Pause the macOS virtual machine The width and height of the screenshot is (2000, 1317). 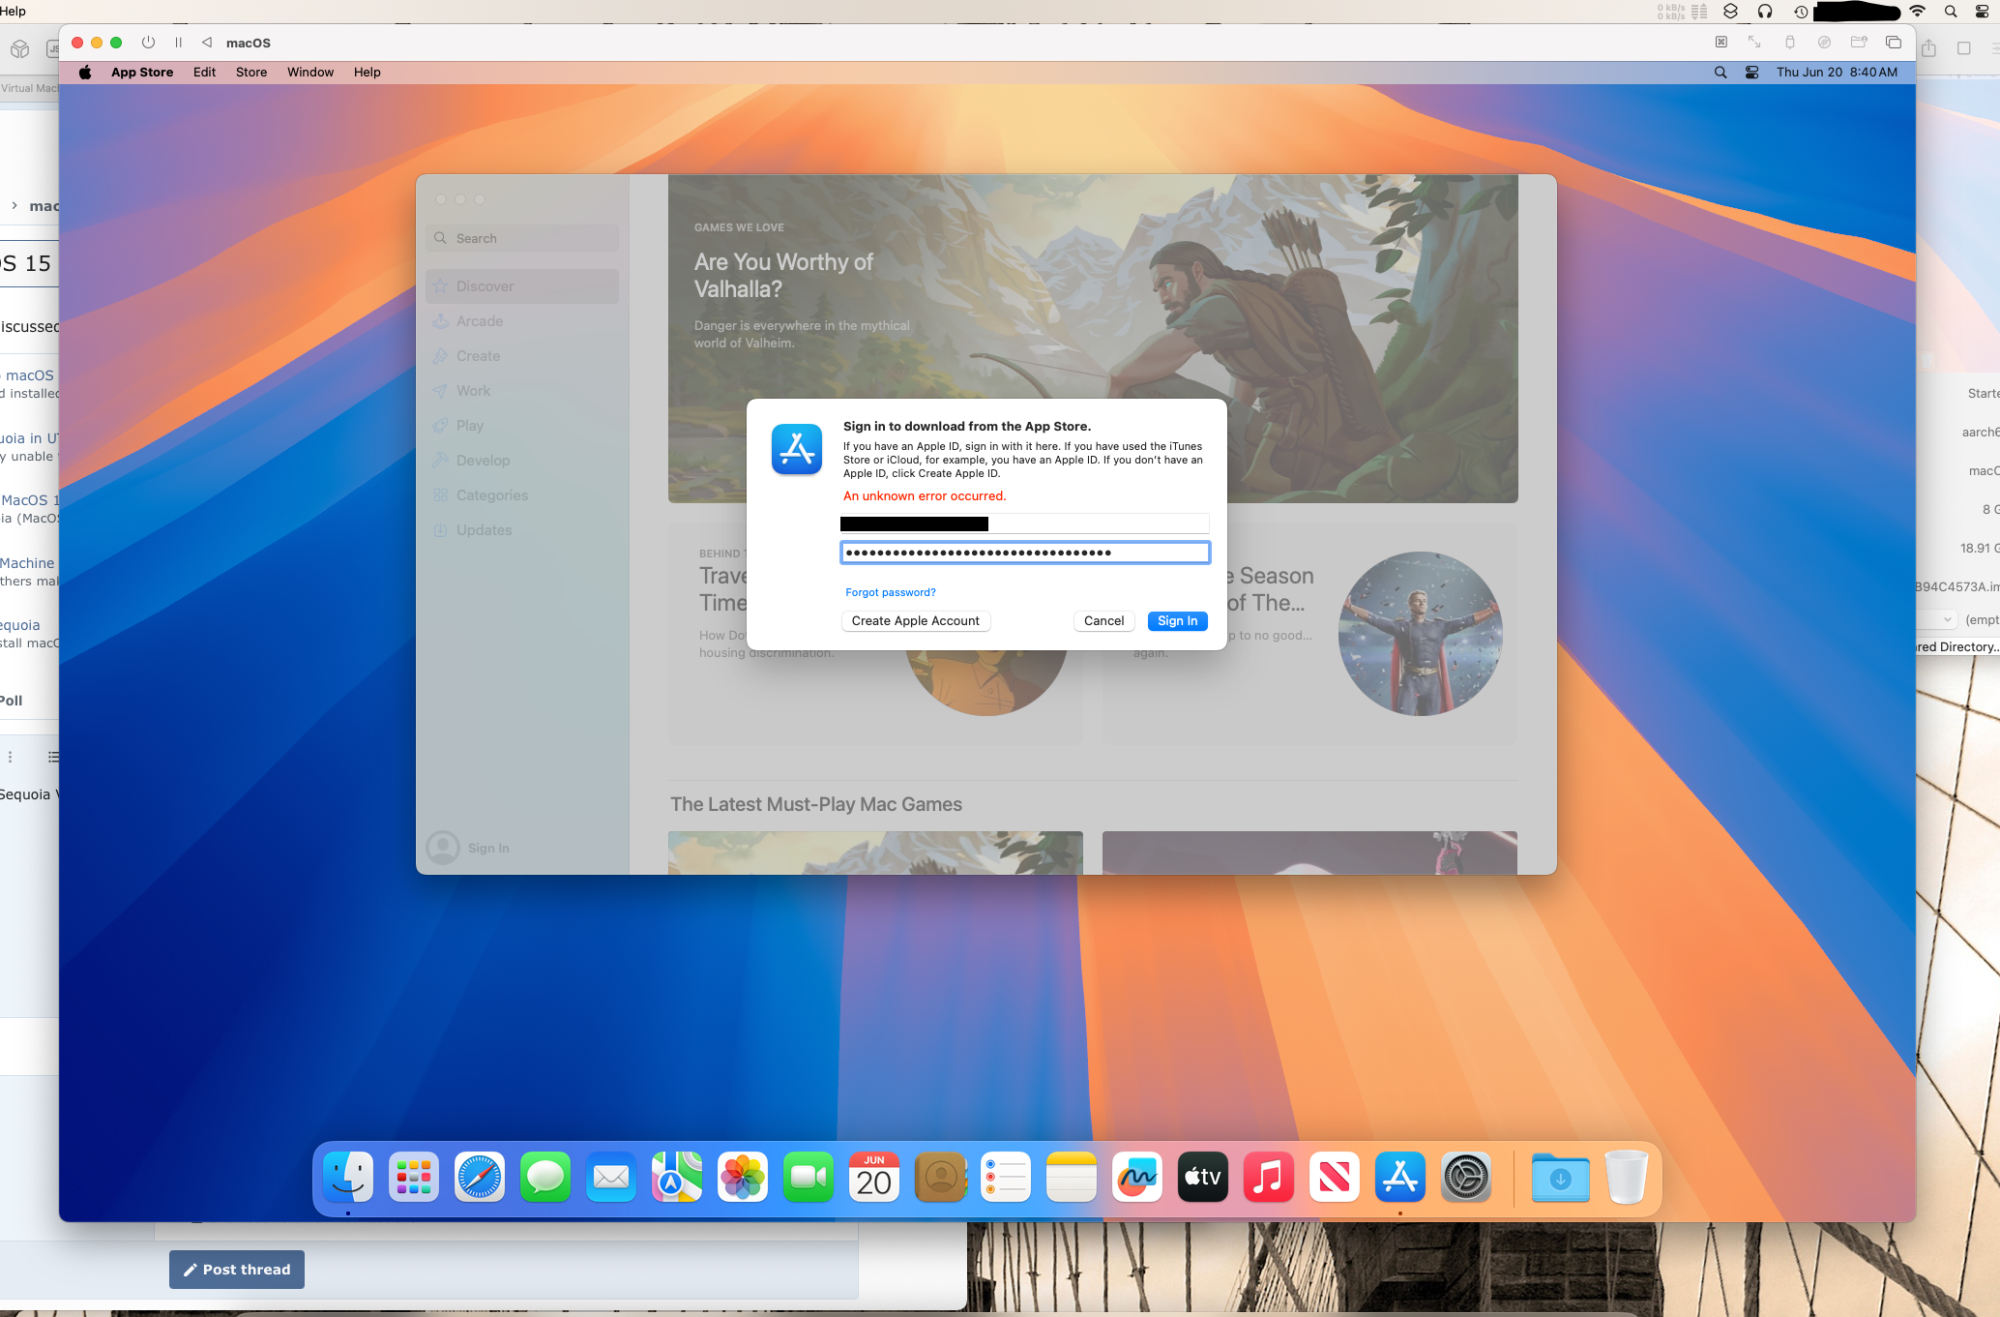point(178,42)
